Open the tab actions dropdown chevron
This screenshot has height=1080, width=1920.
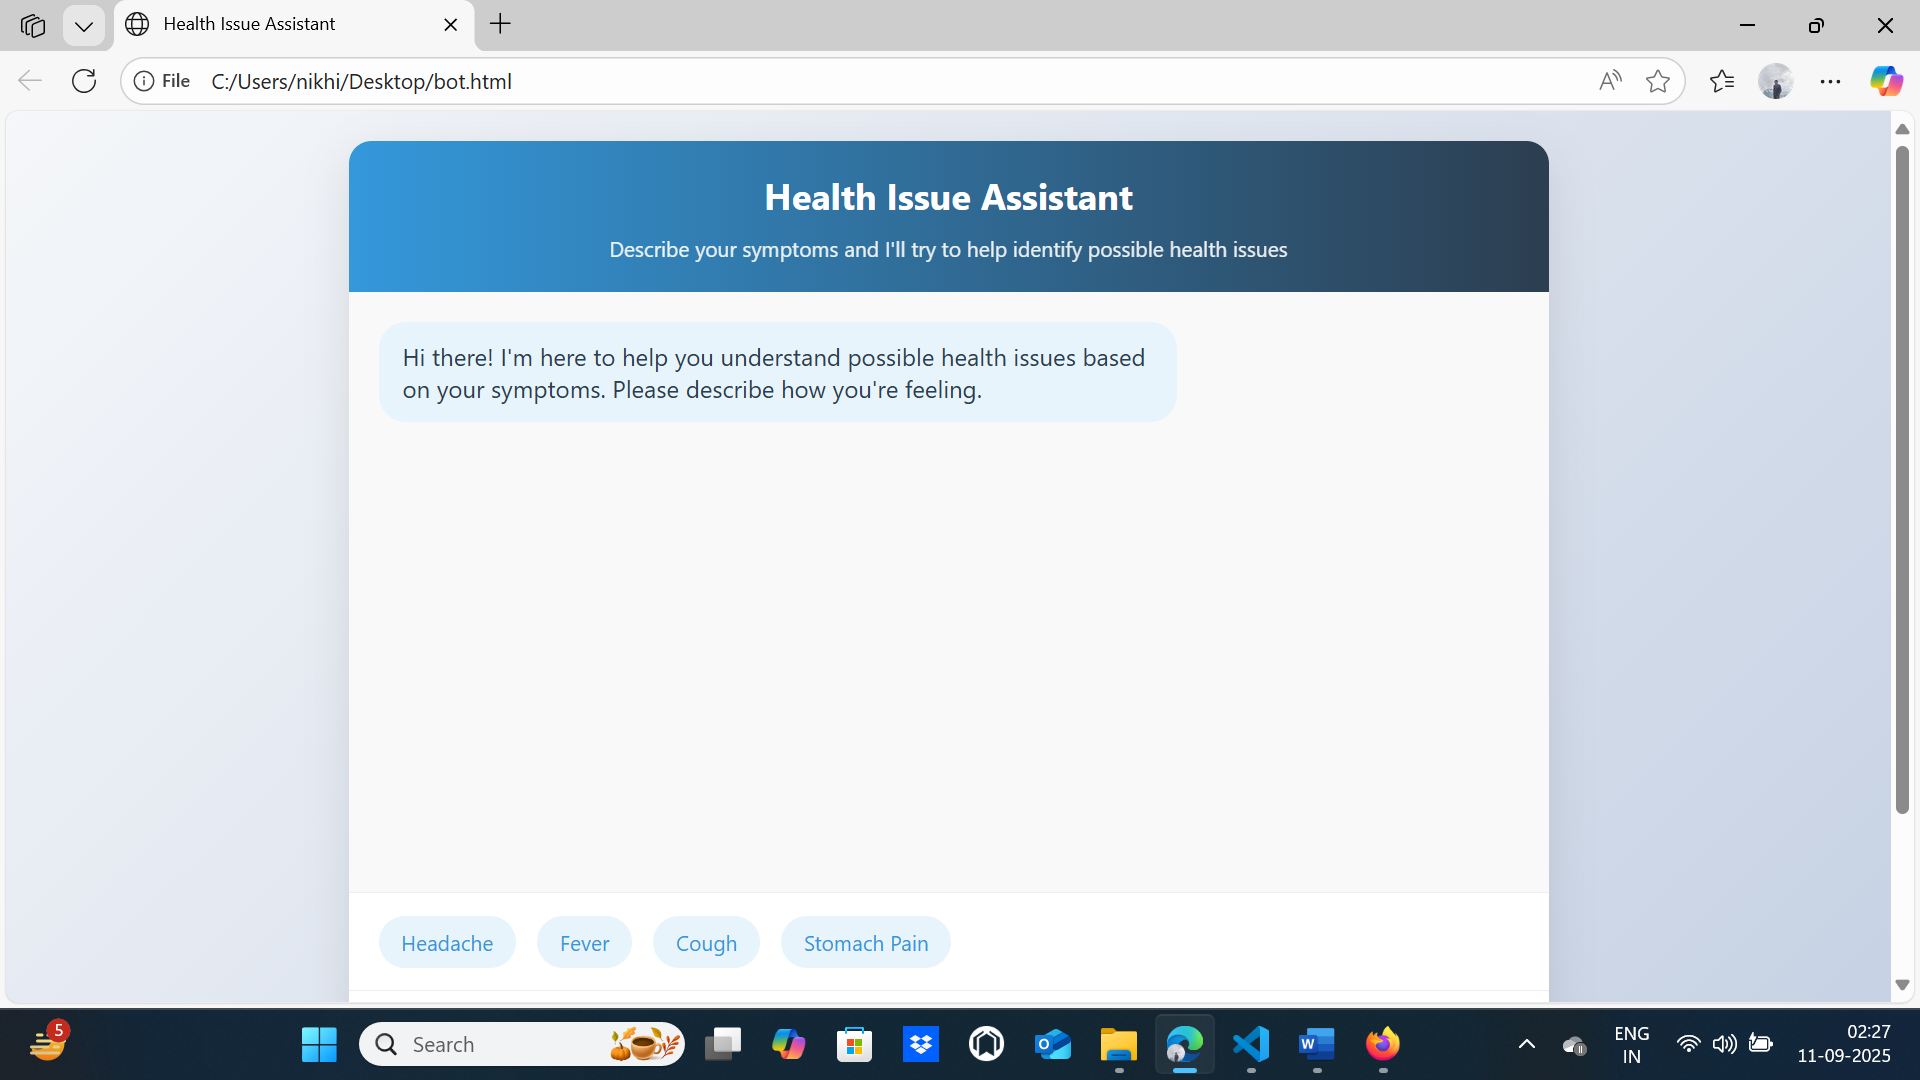84,25
